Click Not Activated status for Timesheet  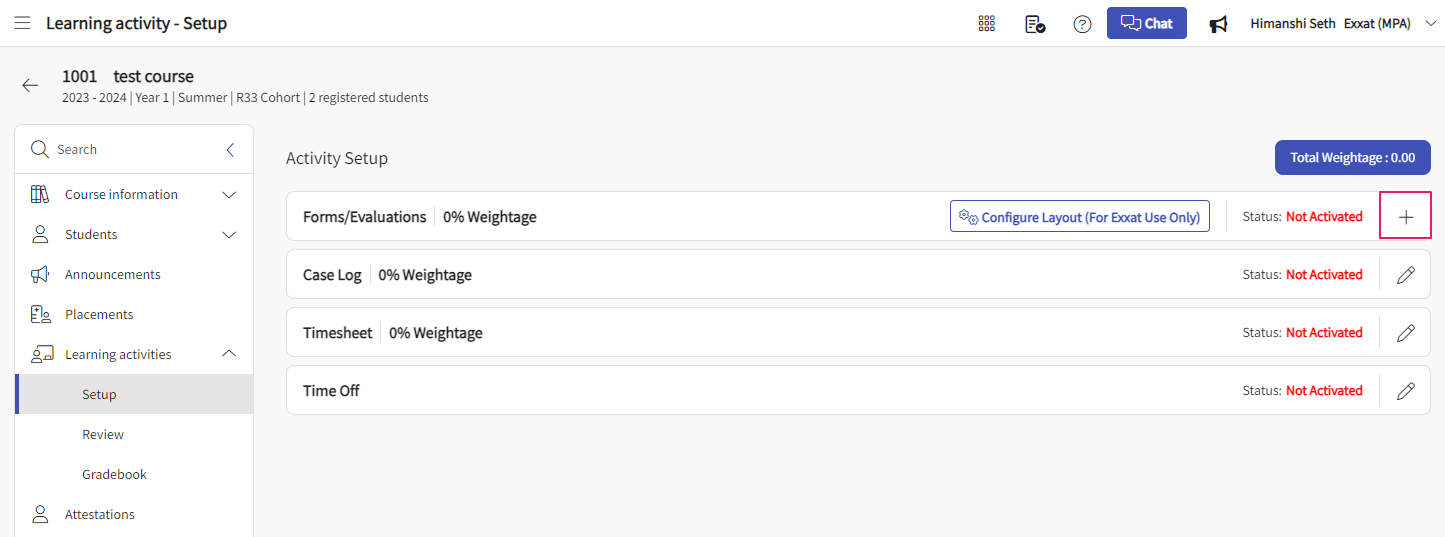tap(1324, 332)
